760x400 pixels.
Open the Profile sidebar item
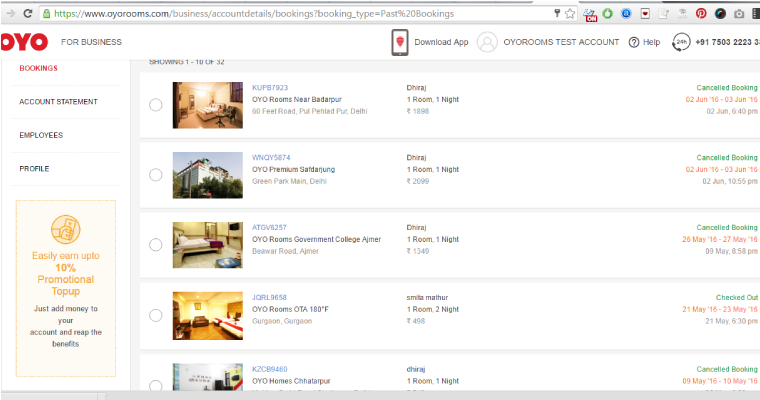click(34, 169)
